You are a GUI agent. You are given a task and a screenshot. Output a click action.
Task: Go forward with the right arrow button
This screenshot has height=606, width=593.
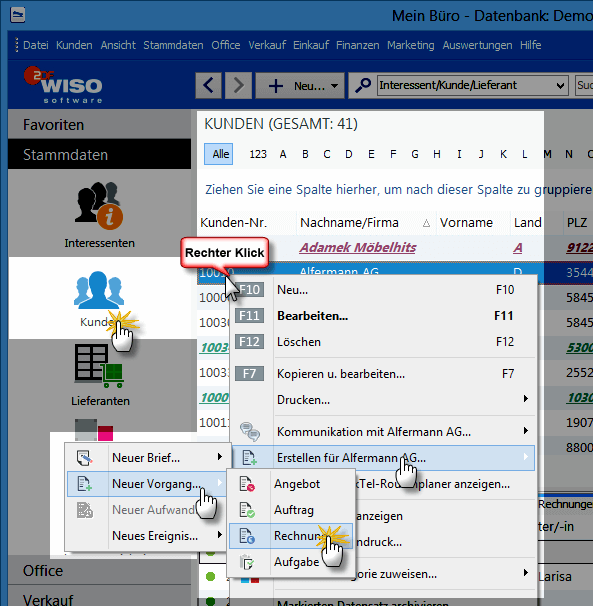point(239,85)
